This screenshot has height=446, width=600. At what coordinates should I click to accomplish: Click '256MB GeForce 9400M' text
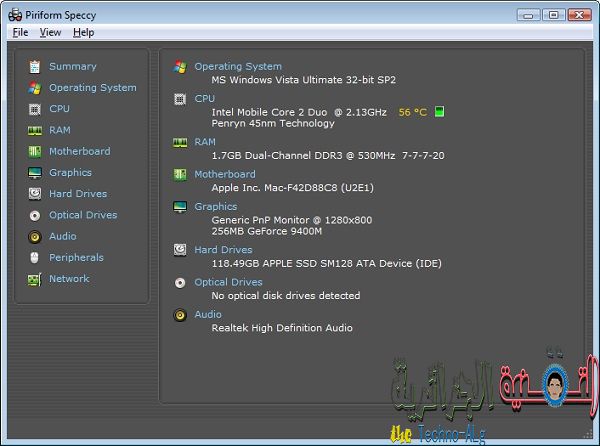pyautogui.click(x=267, y=231)
